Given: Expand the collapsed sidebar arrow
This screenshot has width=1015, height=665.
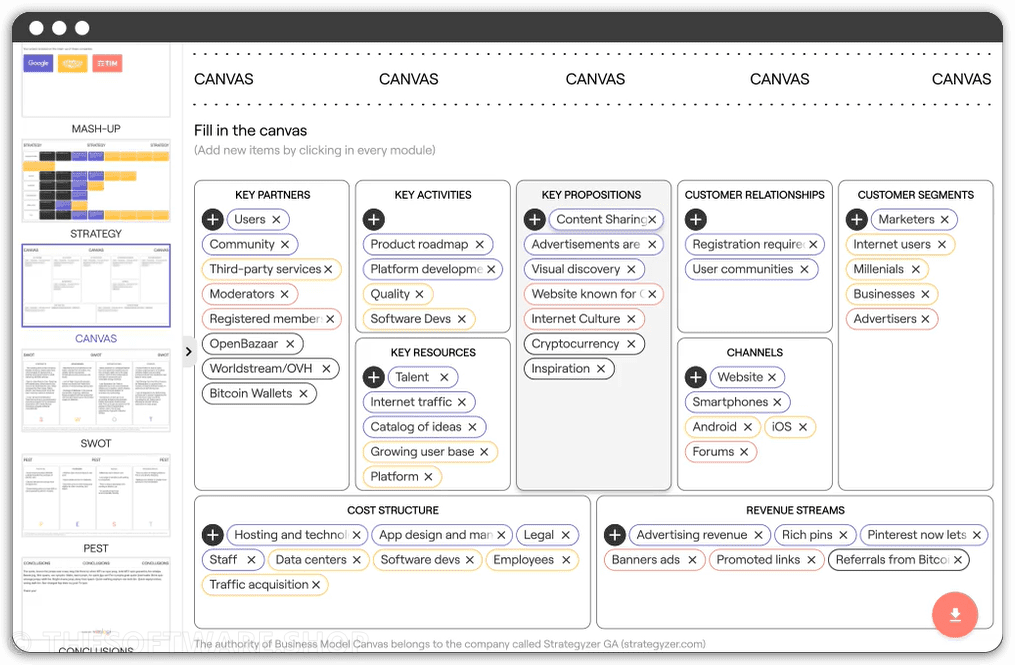Looking at the screenshot, I should [188, 352].
